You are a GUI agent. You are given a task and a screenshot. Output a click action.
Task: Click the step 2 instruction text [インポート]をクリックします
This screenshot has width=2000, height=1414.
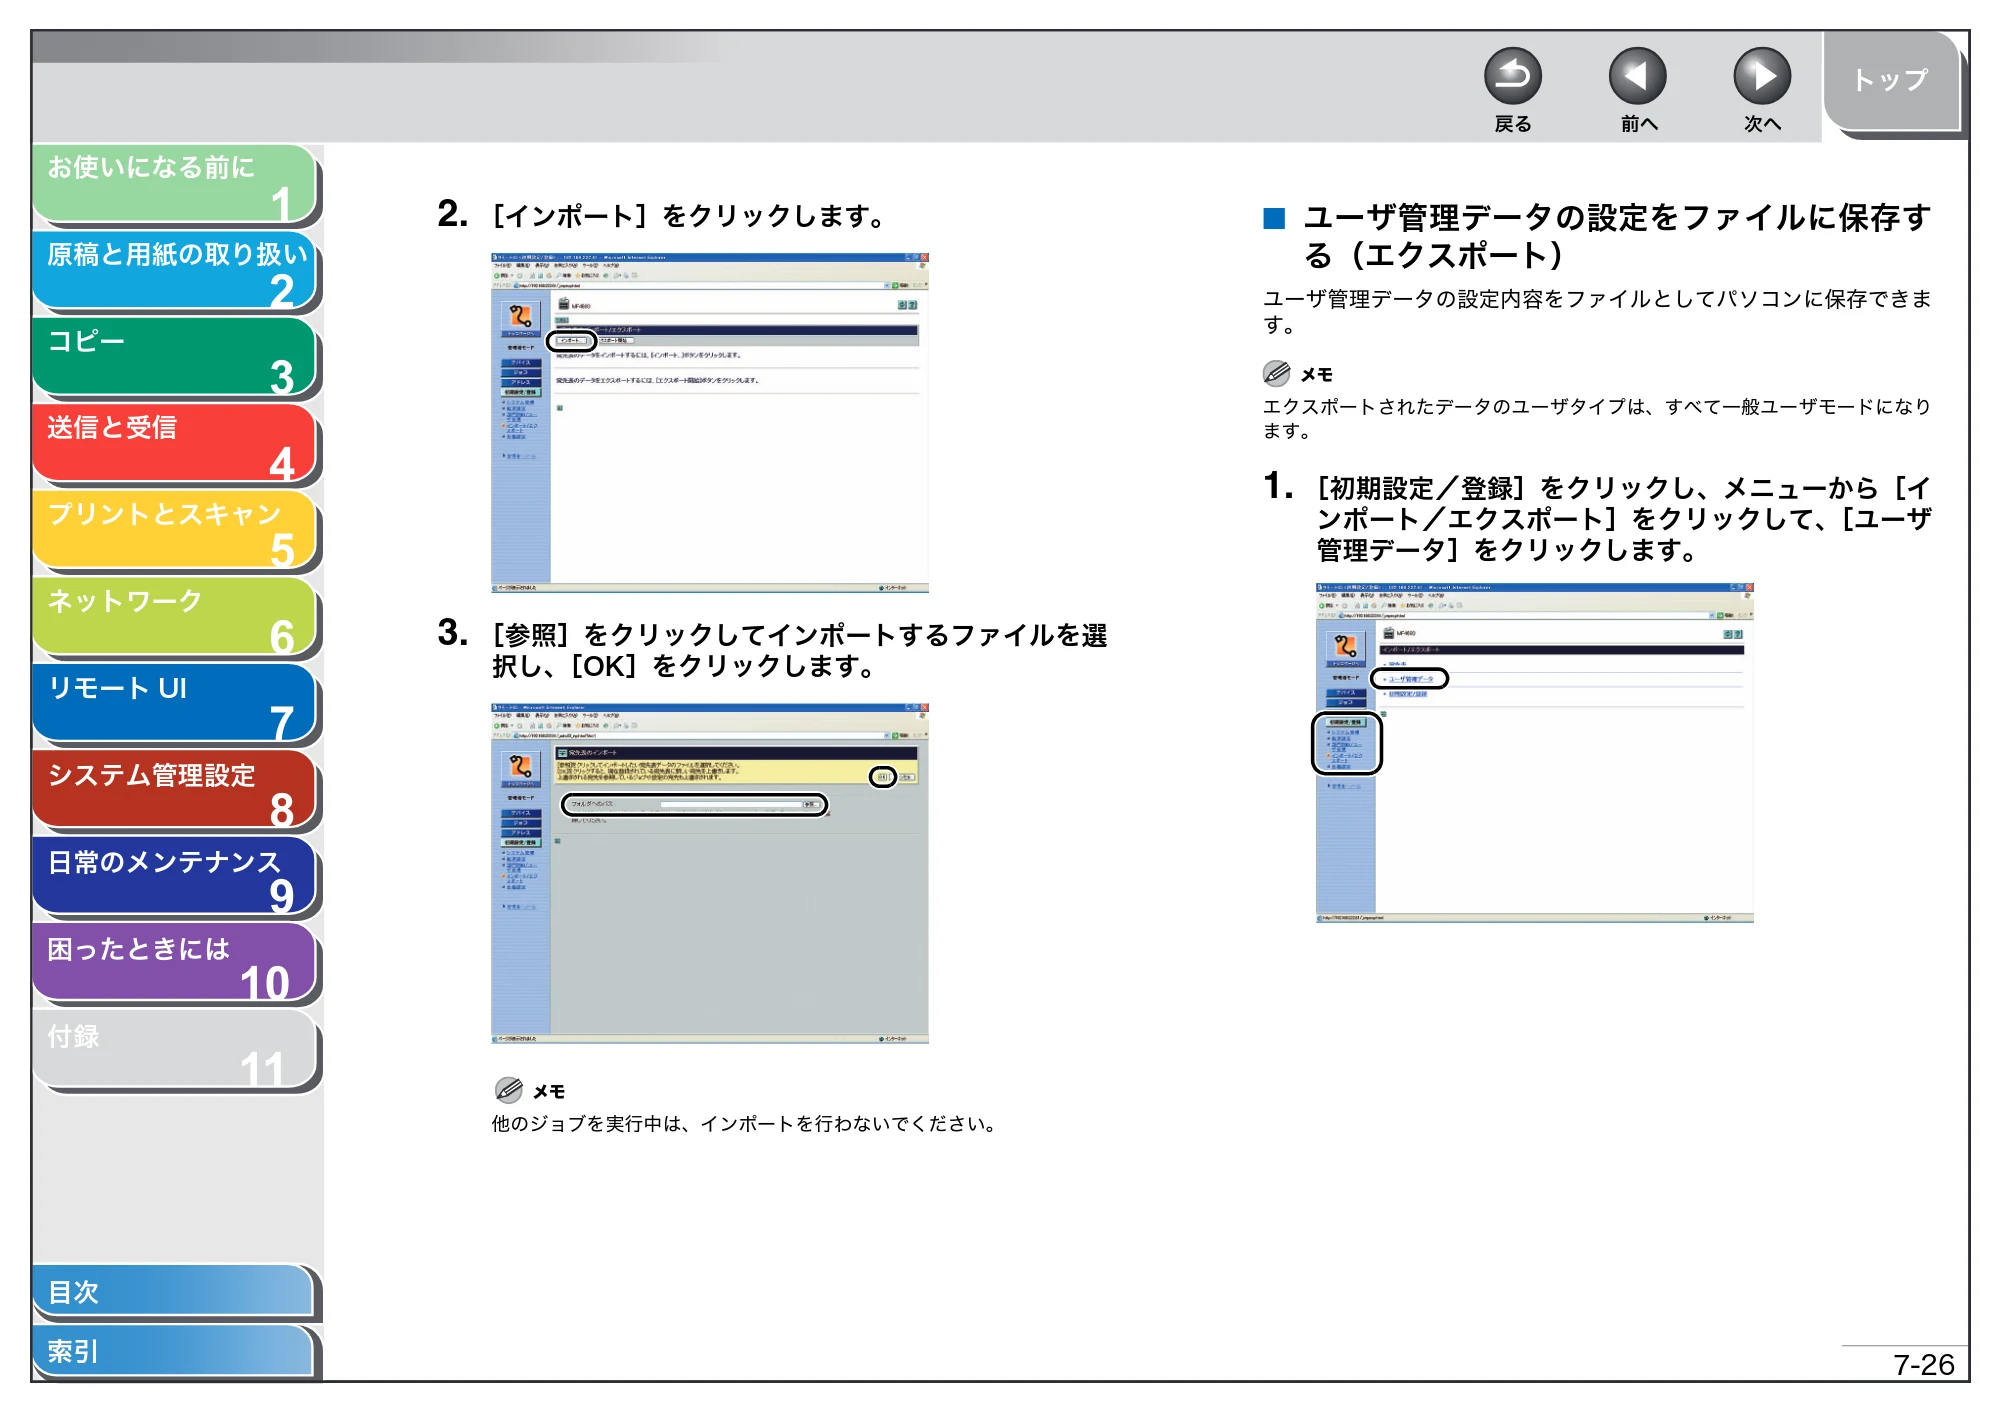[690, 216]
